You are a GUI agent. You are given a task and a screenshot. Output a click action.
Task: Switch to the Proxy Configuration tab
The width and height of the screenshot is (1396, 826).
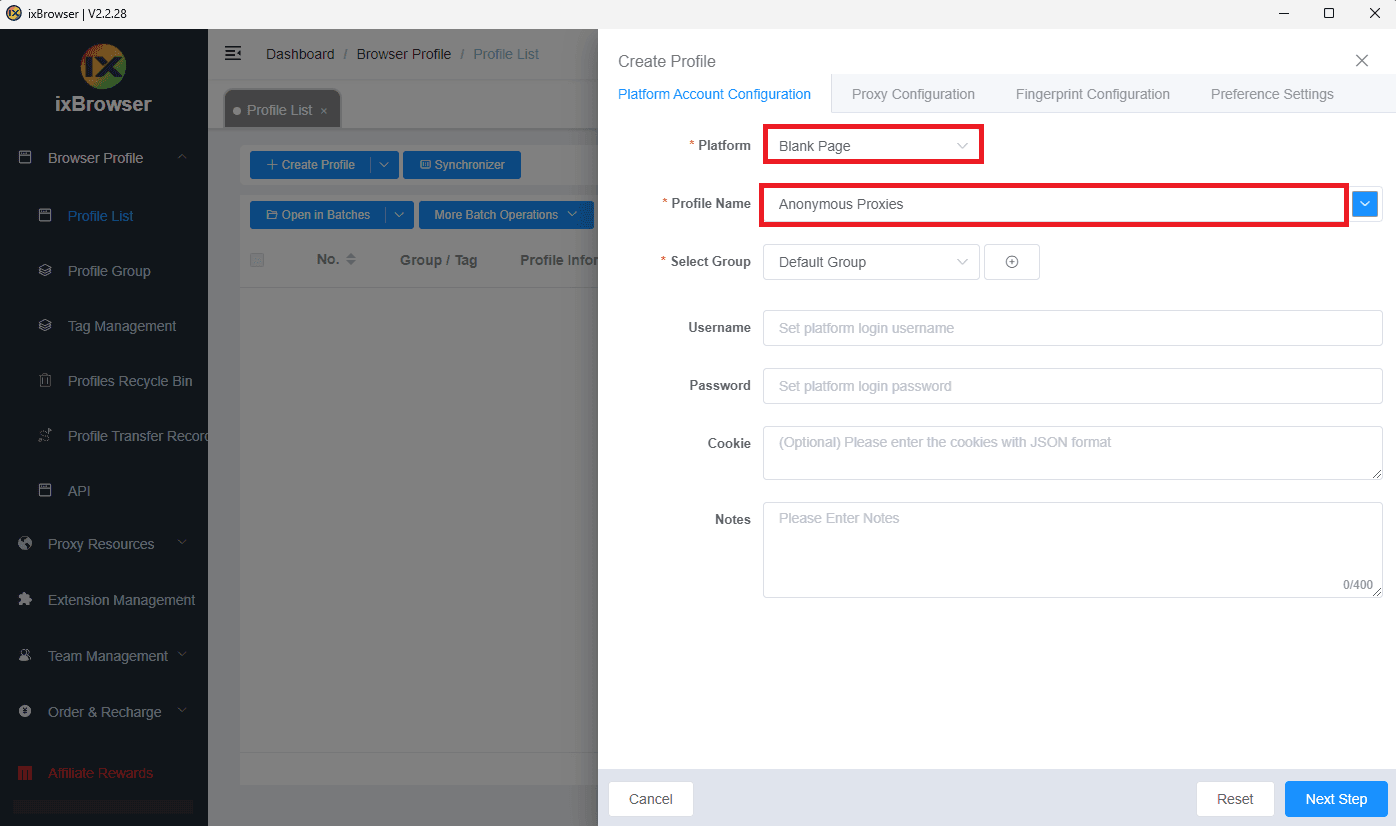[913, 93]
